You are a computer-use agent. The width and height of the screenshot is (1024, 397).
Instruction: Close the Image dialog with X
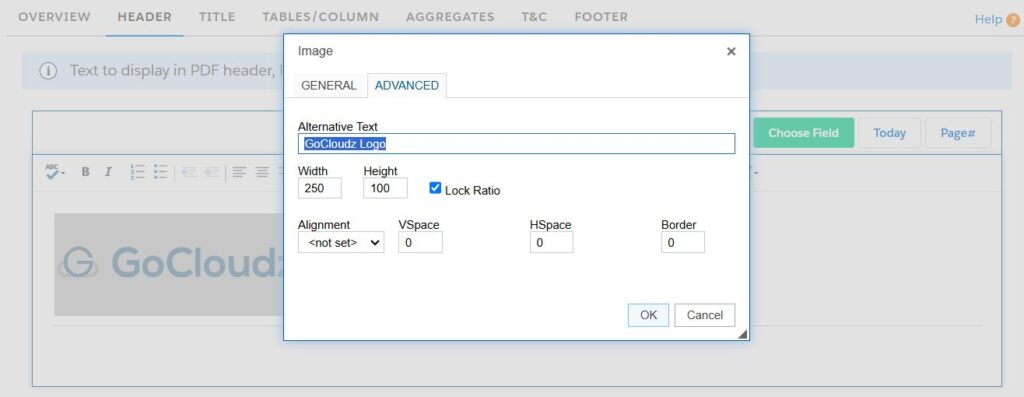[731, 51]
